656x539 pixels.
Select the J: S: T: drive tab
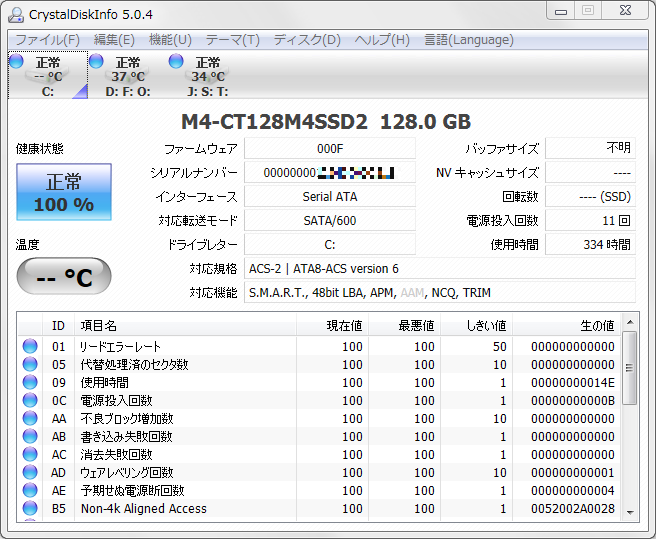(x=208, y=75)
